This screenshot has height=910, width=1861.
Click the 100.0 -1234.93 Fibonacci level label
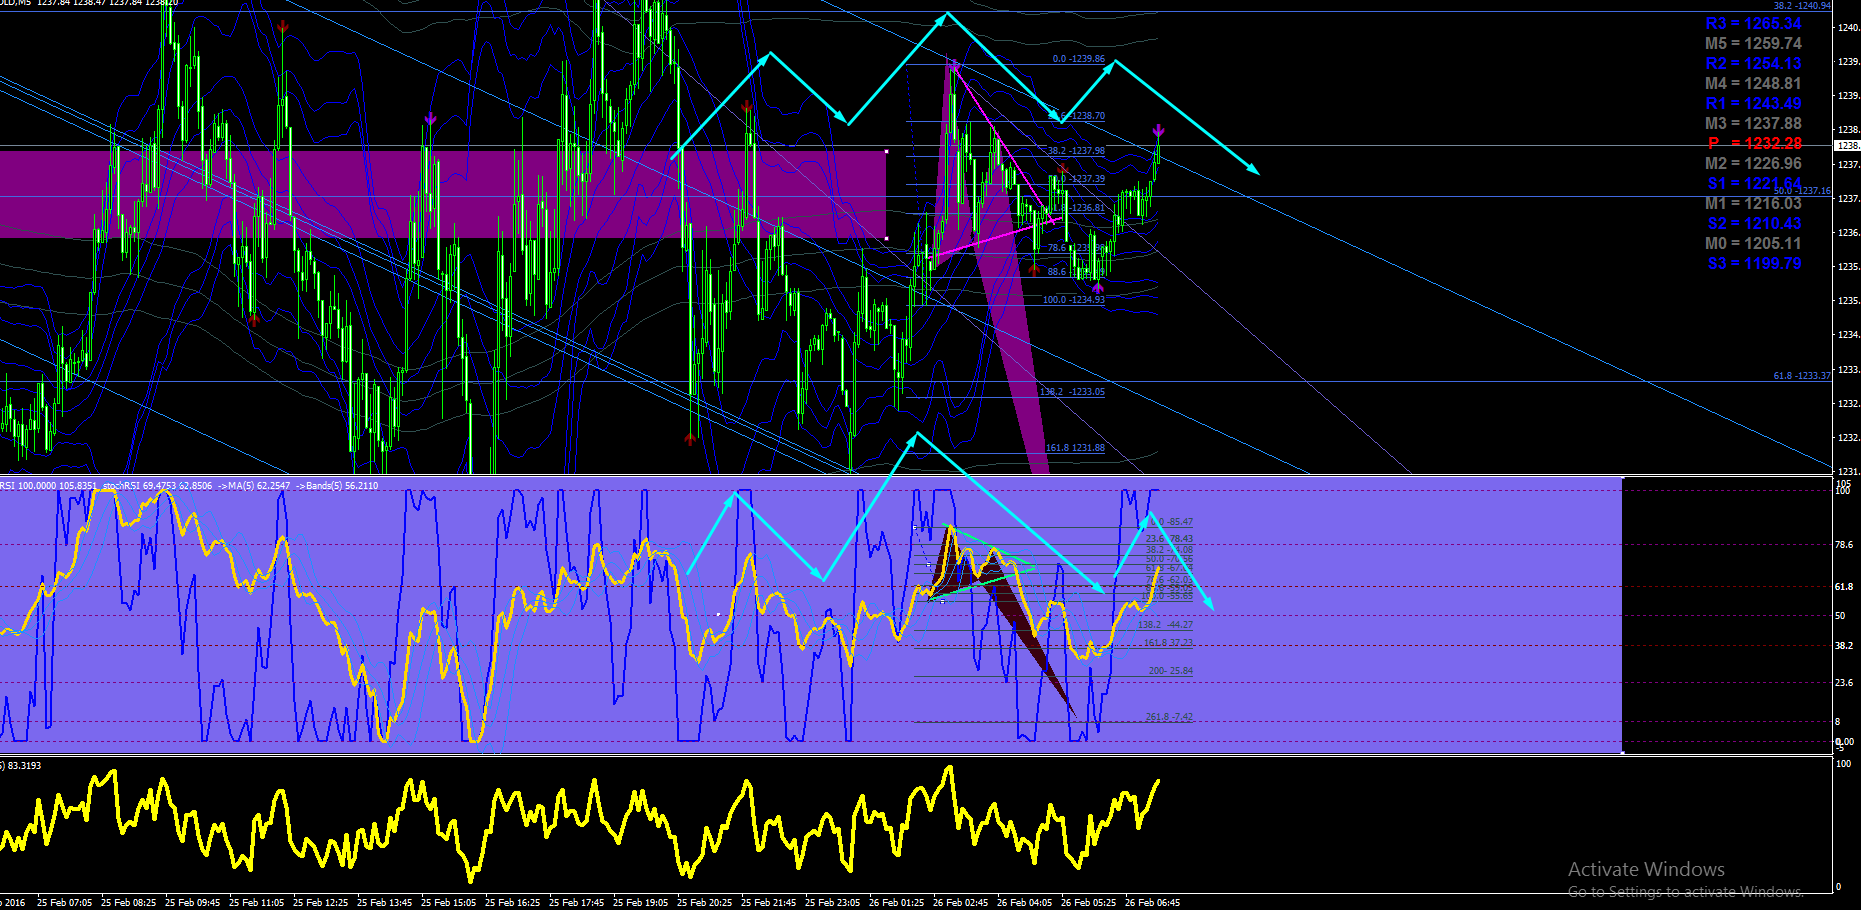[1073, 300]
